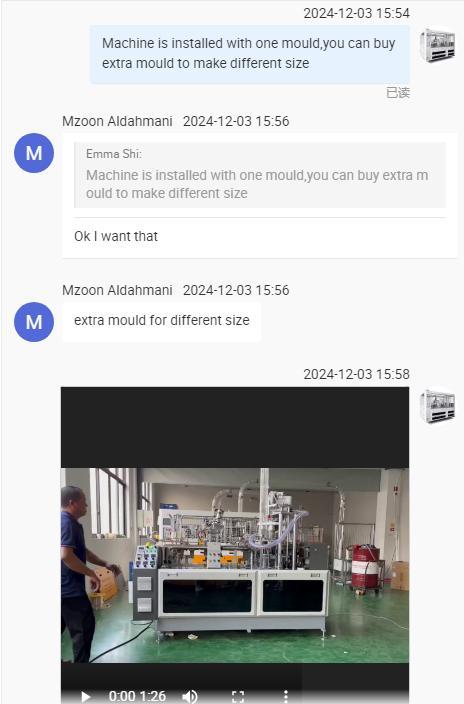Click the 2024-12-03 15:58 timestamp

click(357, 374)
